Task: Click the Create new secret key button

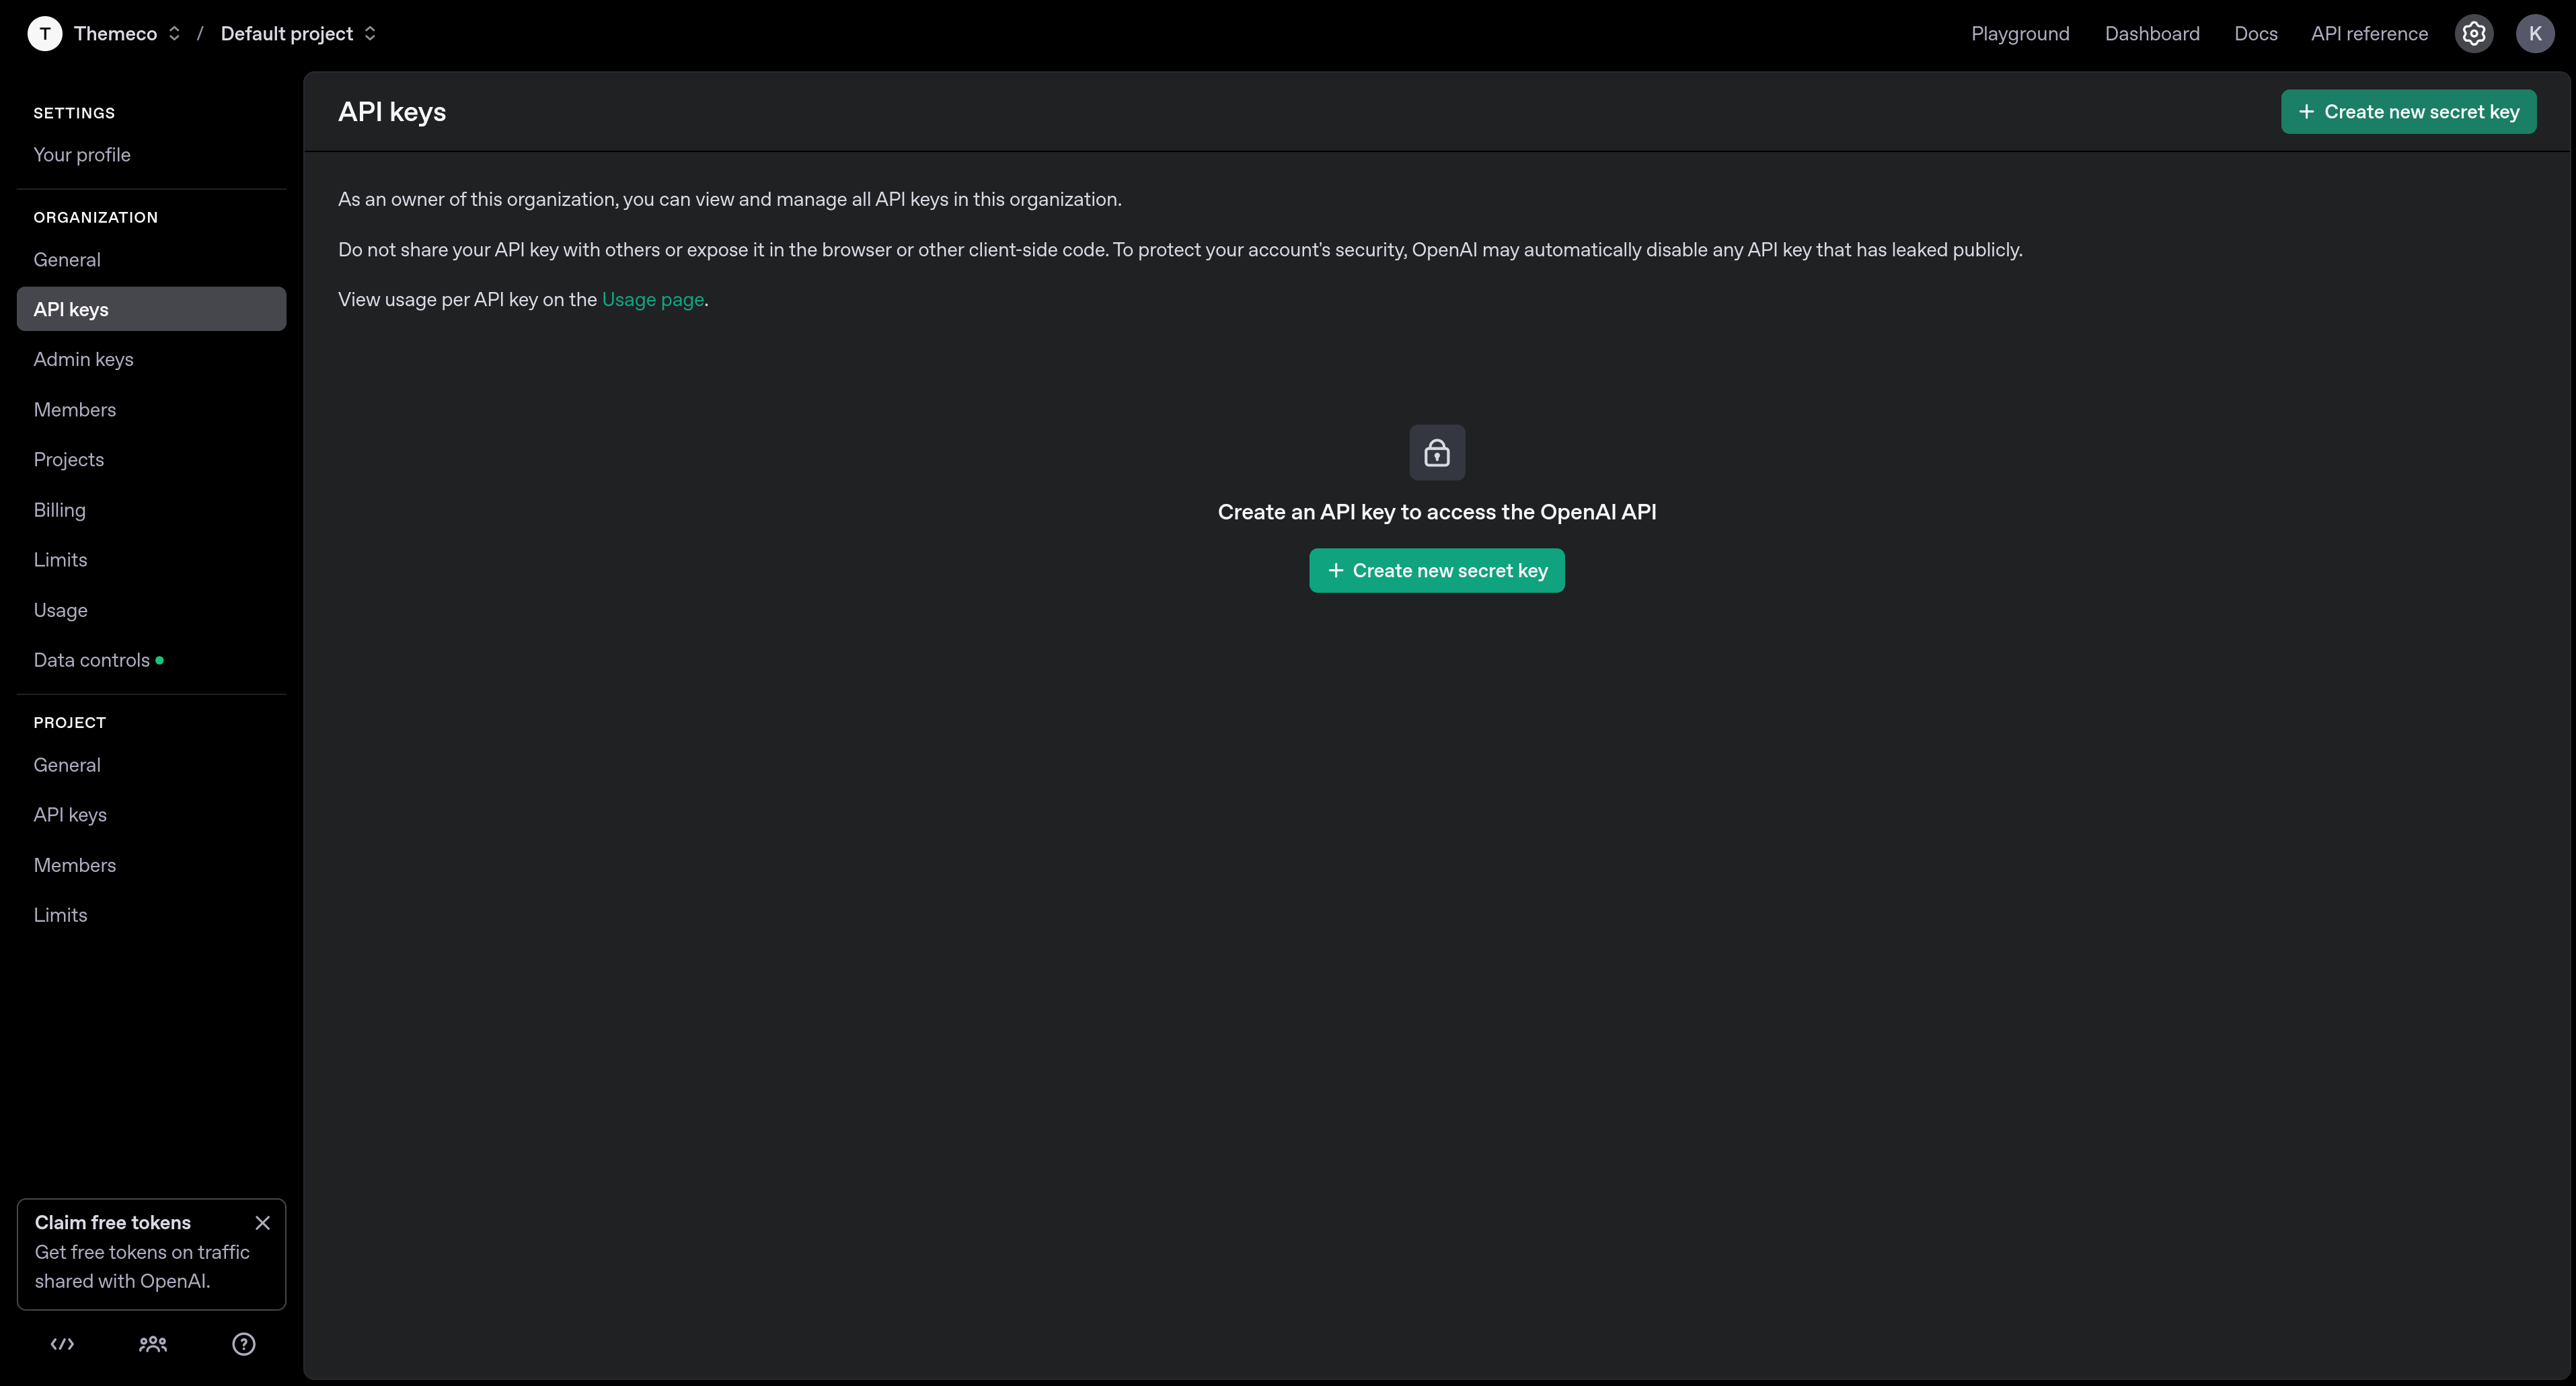Action: [1437, 570]
